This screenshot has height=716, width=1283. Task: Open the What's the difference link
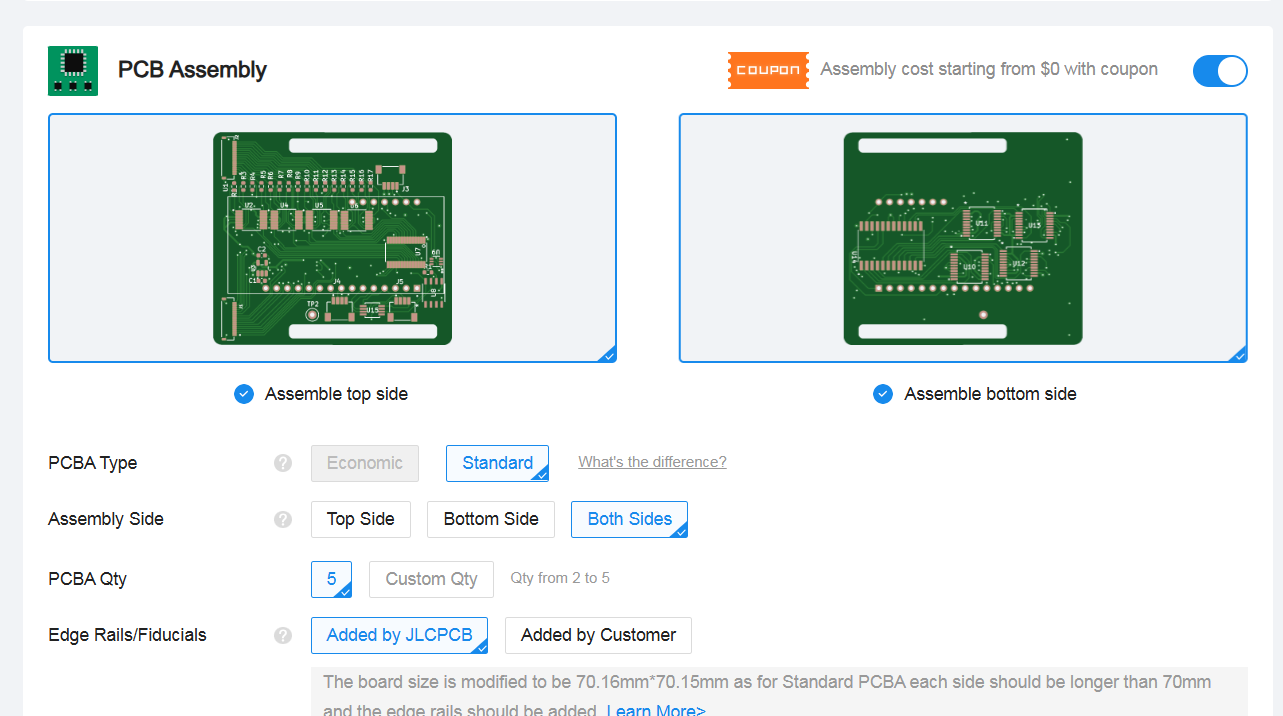click(x=652, y=462)
